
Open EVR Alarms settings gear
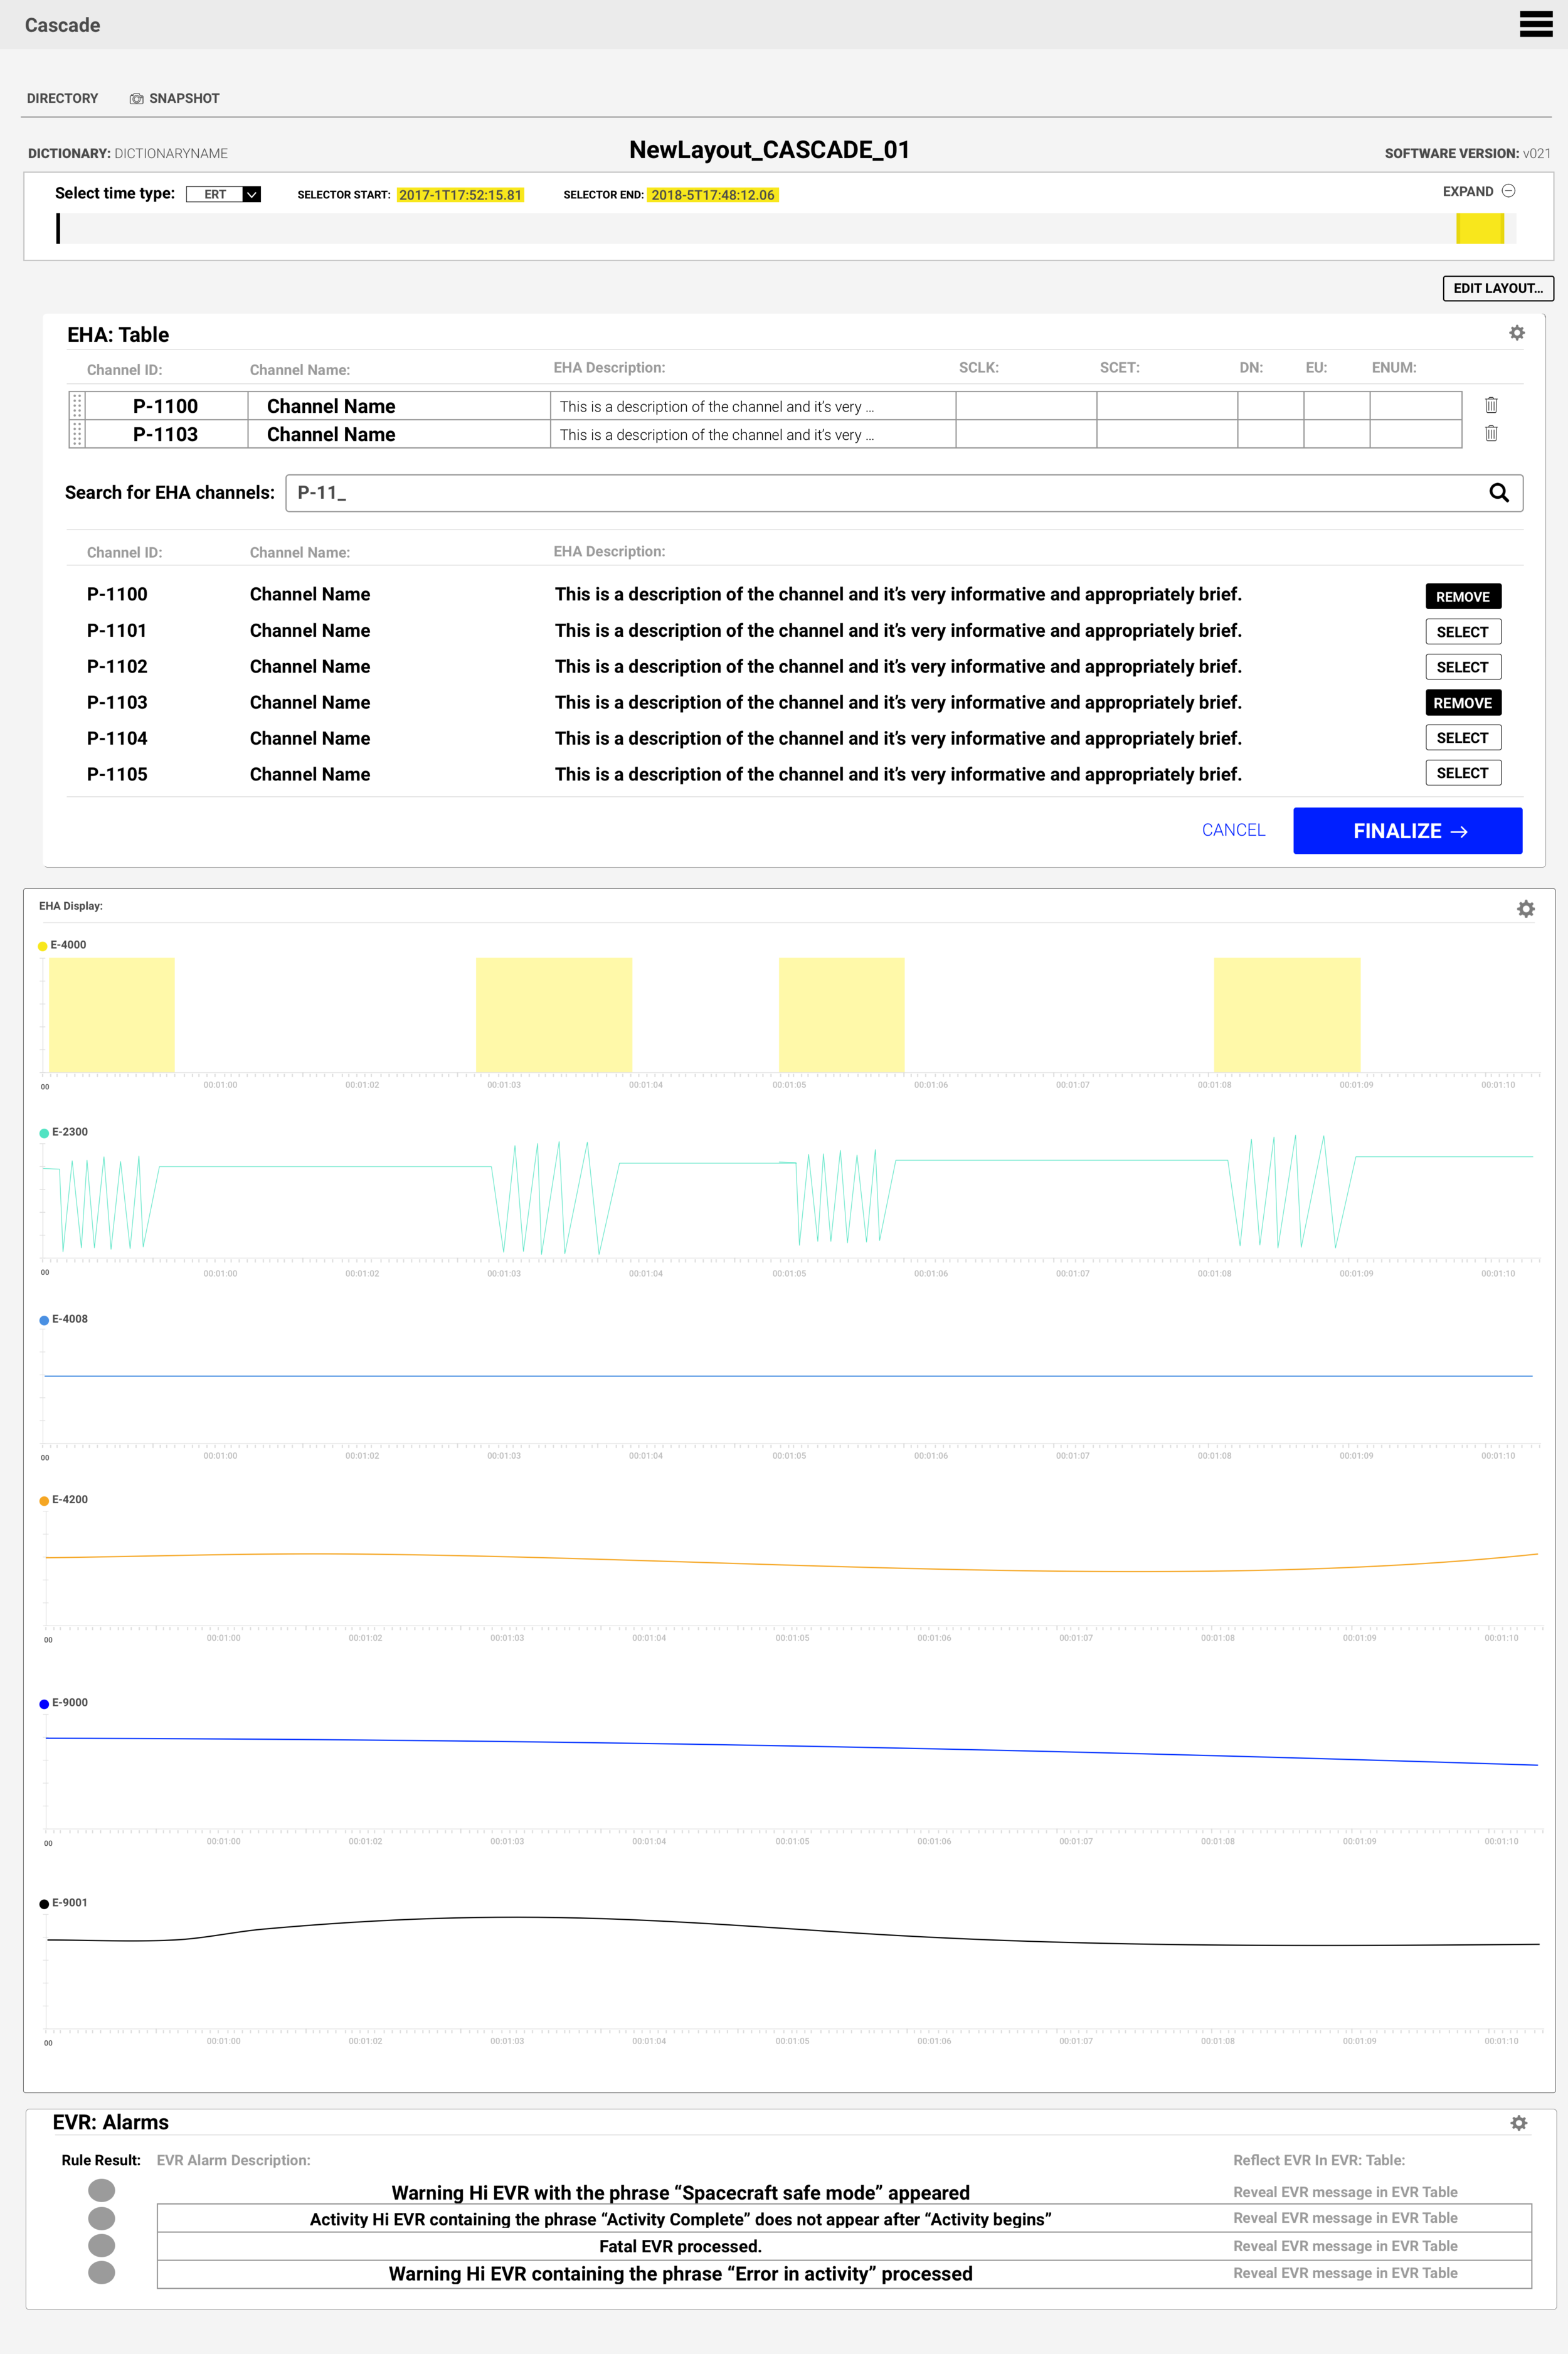1518,2123
